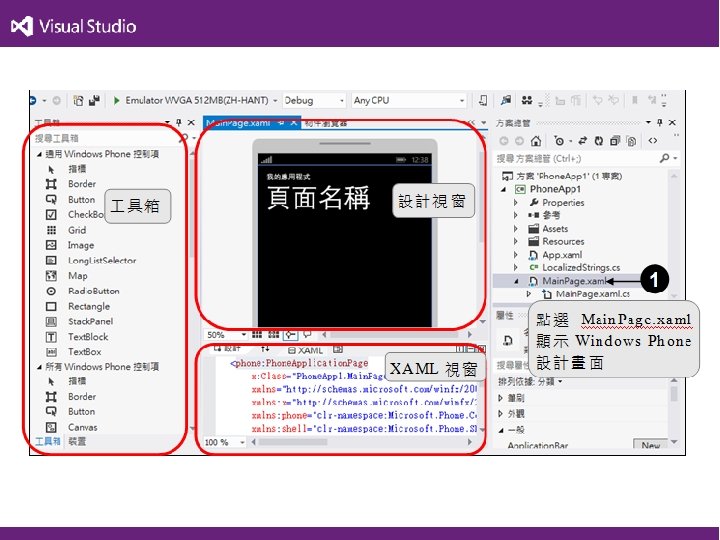Select Image control in Toolbox

pos(70,245)
